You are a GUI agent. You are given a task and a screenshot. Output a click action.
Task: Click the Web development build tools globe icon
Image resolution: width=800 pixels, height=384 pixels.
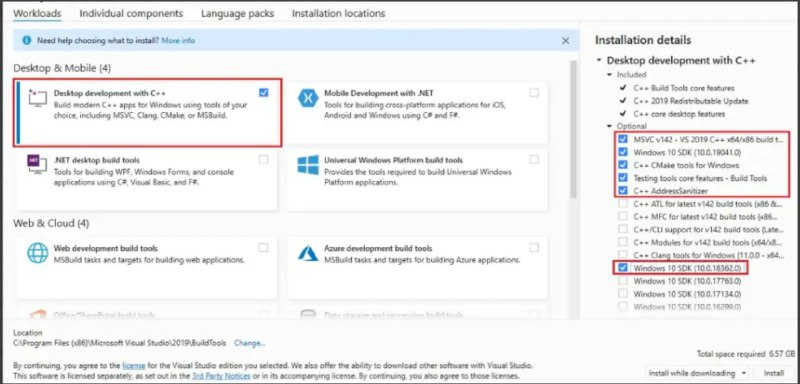[38, 253]
